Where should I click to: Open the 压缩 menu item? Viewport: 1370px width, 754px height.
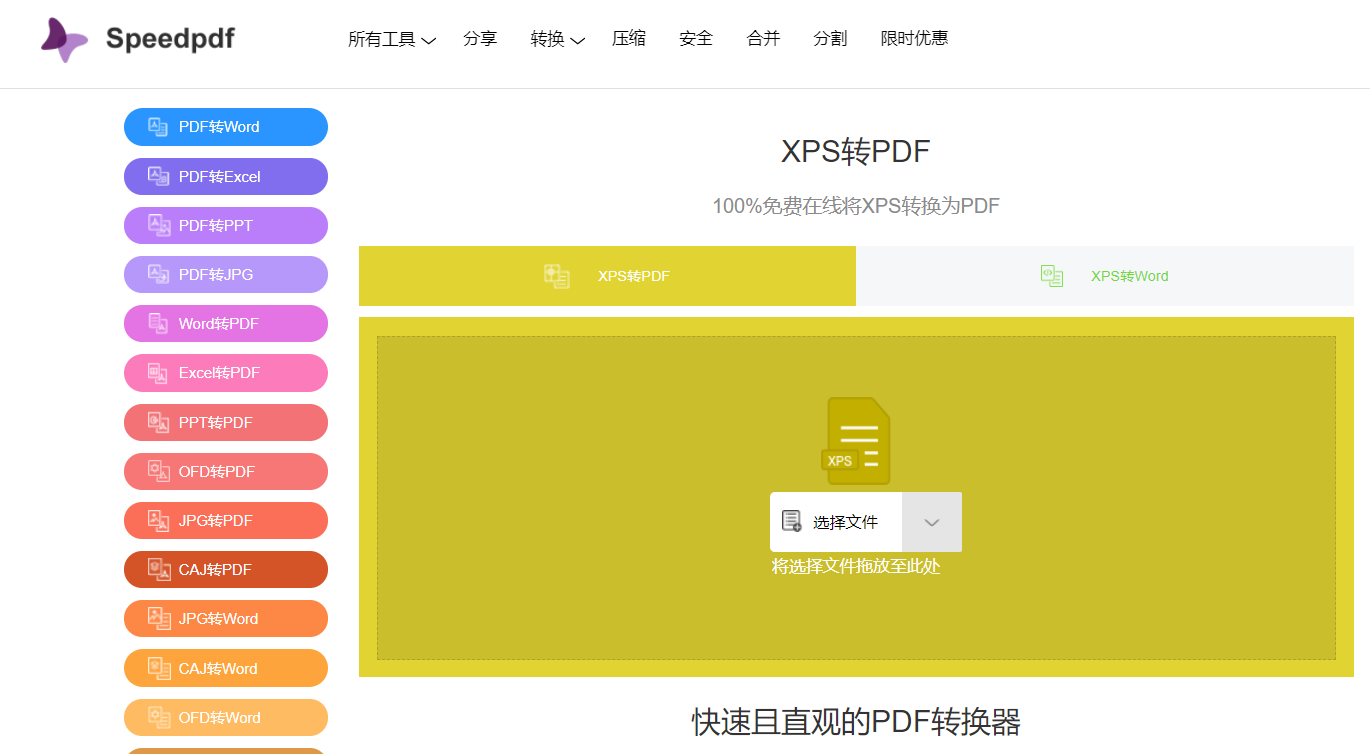(x=629, y=39)
